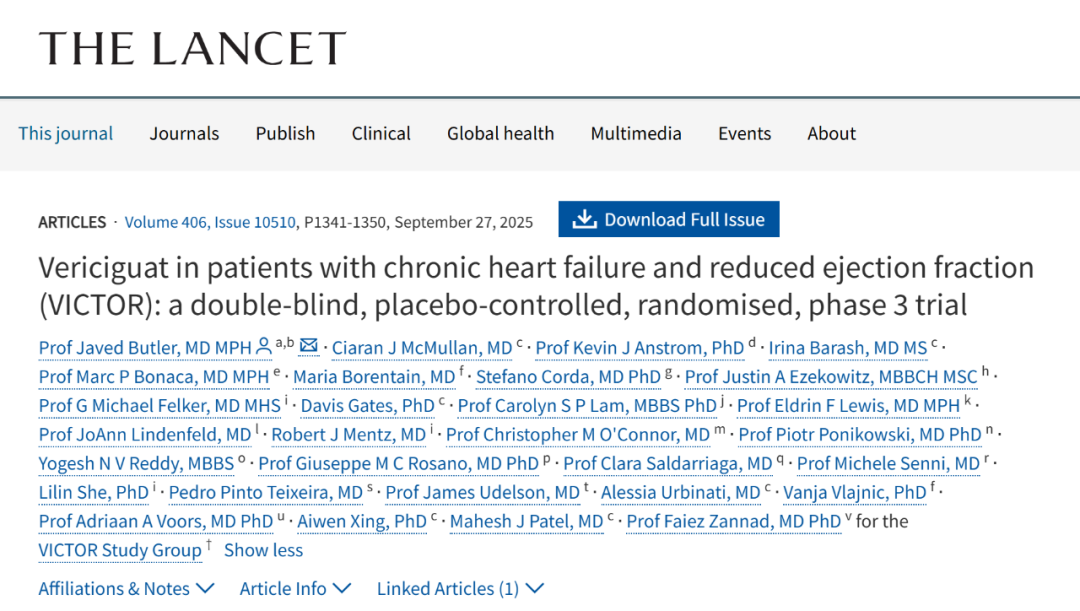The image size is (1080, 611).
Task: Go to Global health section
Action: click(500, 134)
